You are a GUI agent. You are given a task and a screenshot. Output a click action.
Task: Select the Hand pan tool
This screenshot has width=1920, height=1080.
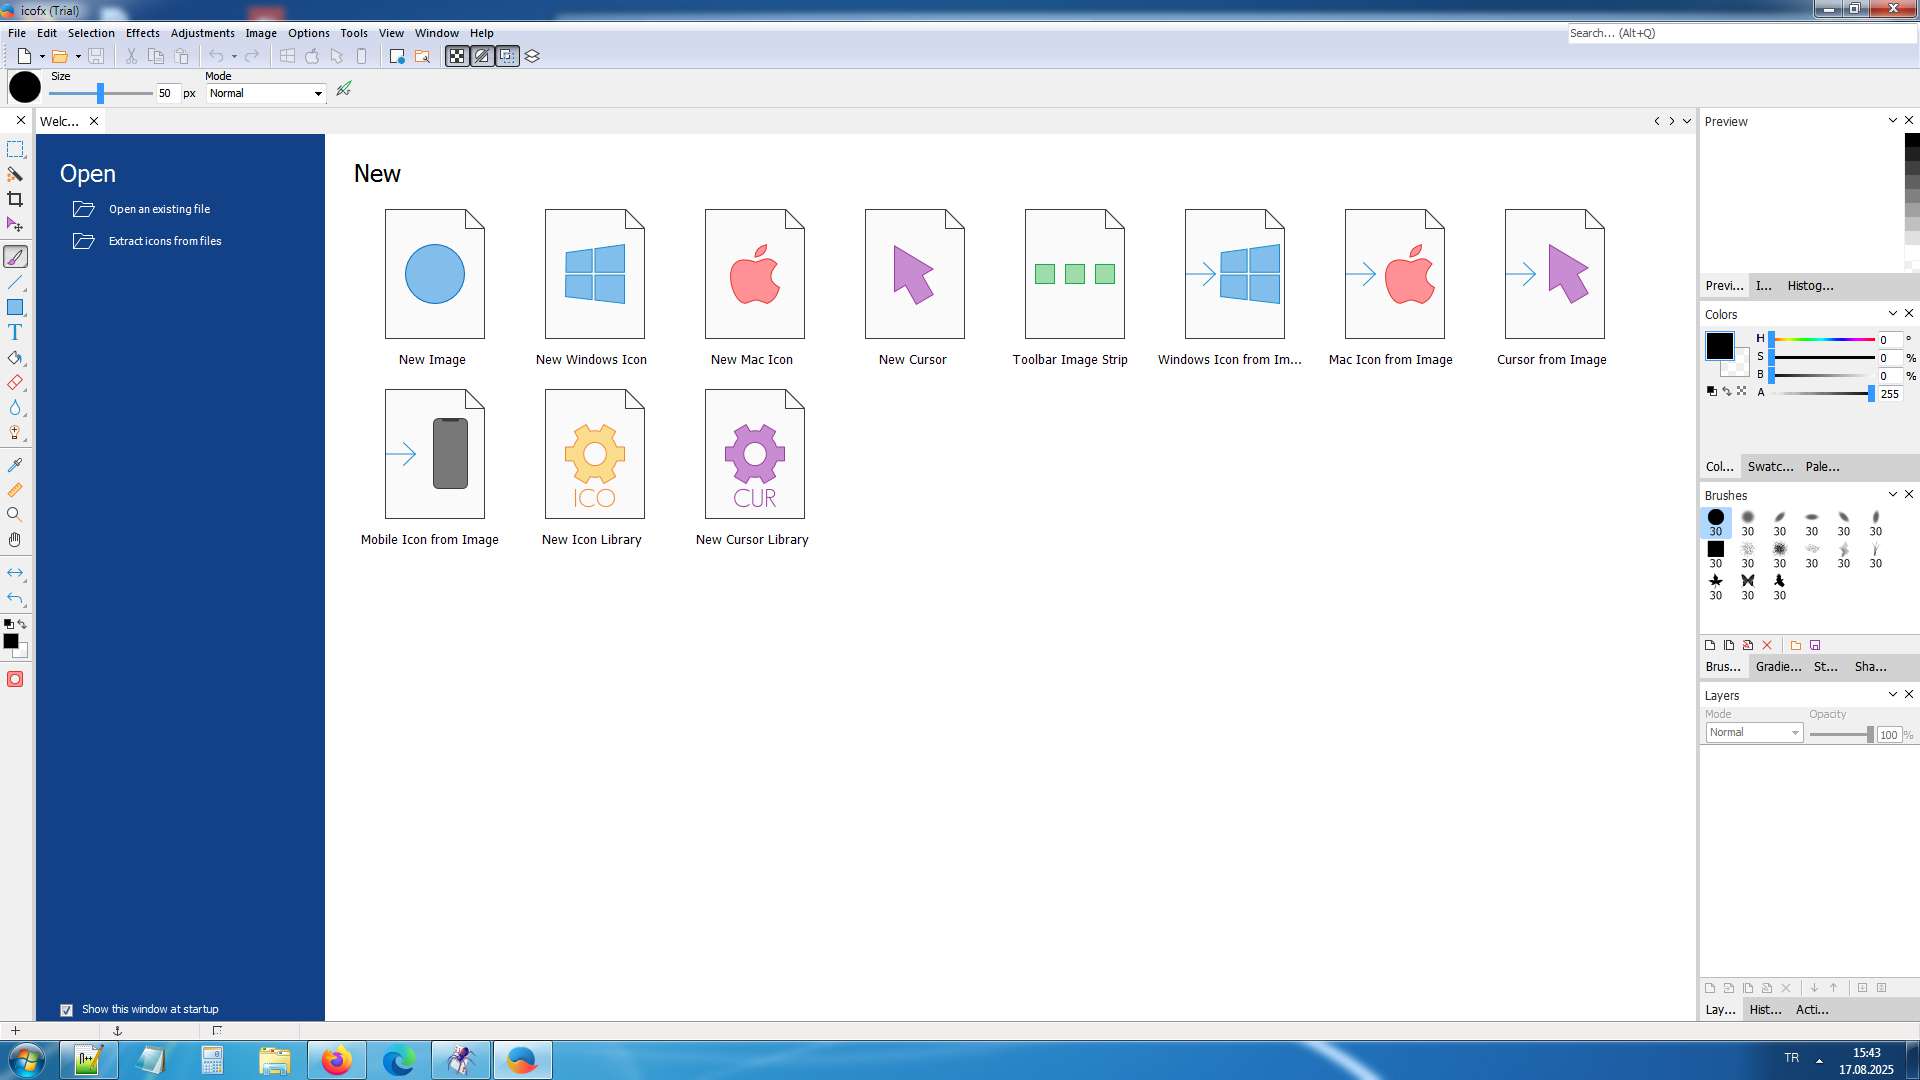pos(15,539)
